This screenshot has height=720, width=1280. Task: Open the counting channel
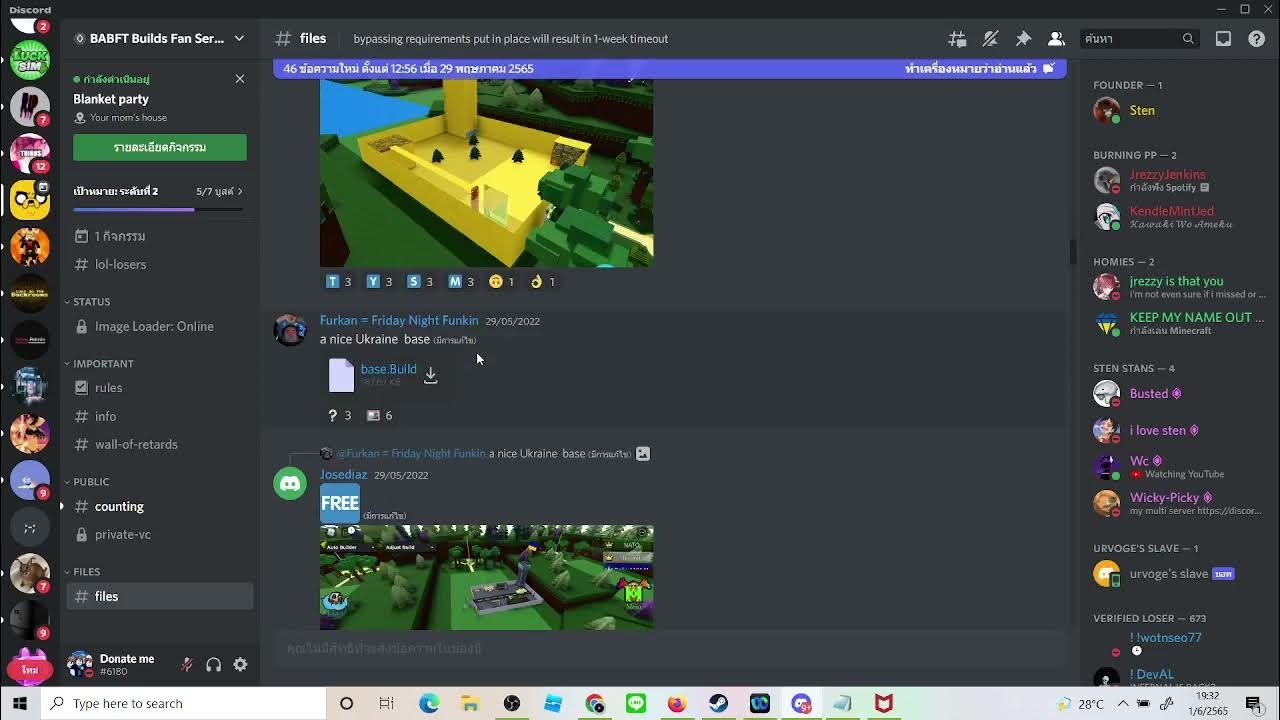160,506
